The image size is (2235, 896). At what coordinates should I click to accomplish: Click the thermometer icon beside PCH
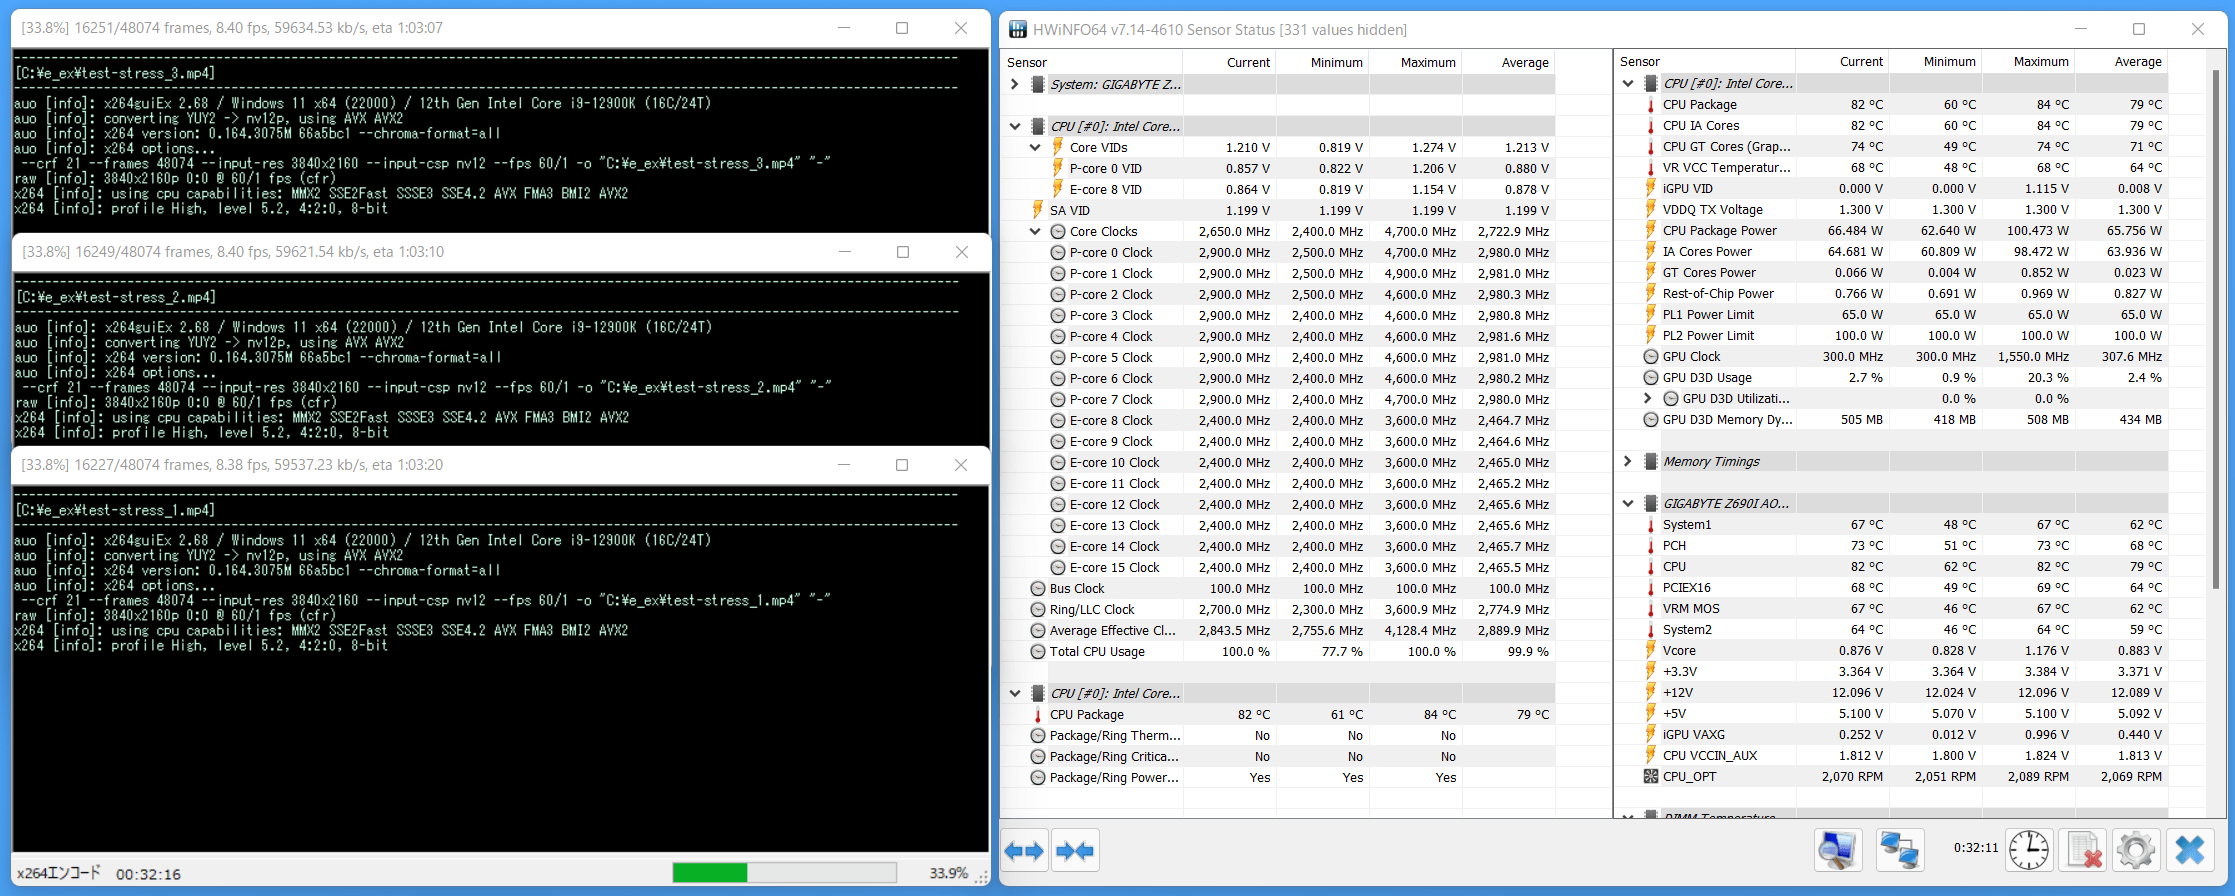pyautogui.click(x=1650, y=545)
